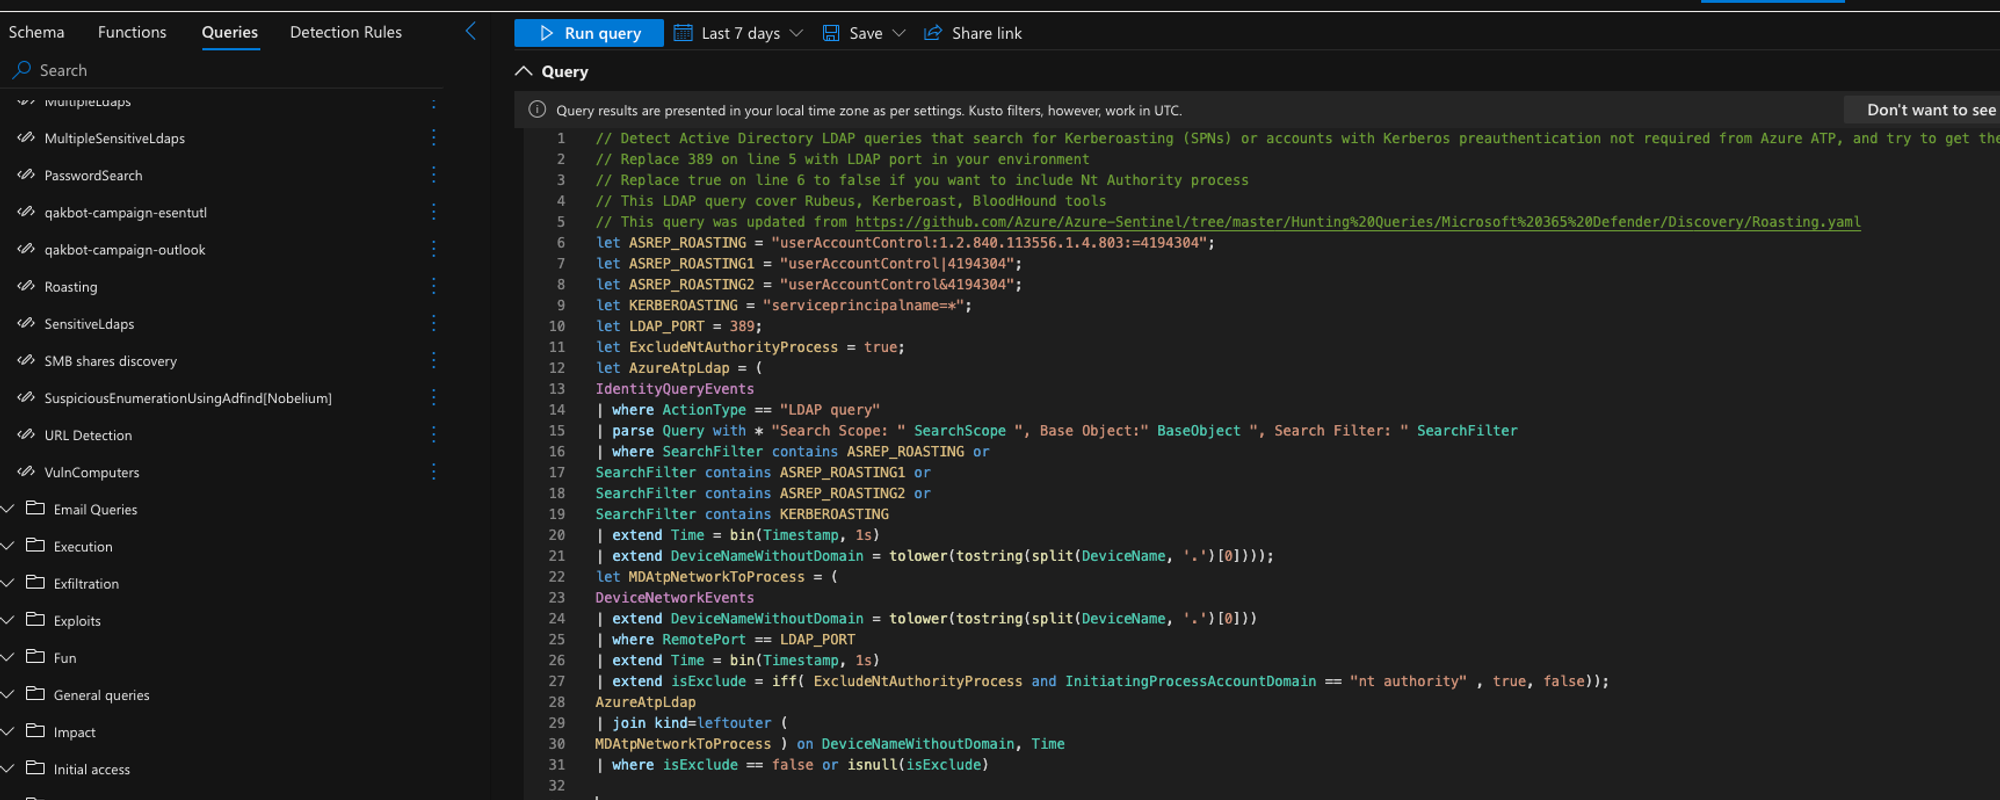Click the Share link button
This screenshot has height=800, width=2000.
(x=973, y=33)
